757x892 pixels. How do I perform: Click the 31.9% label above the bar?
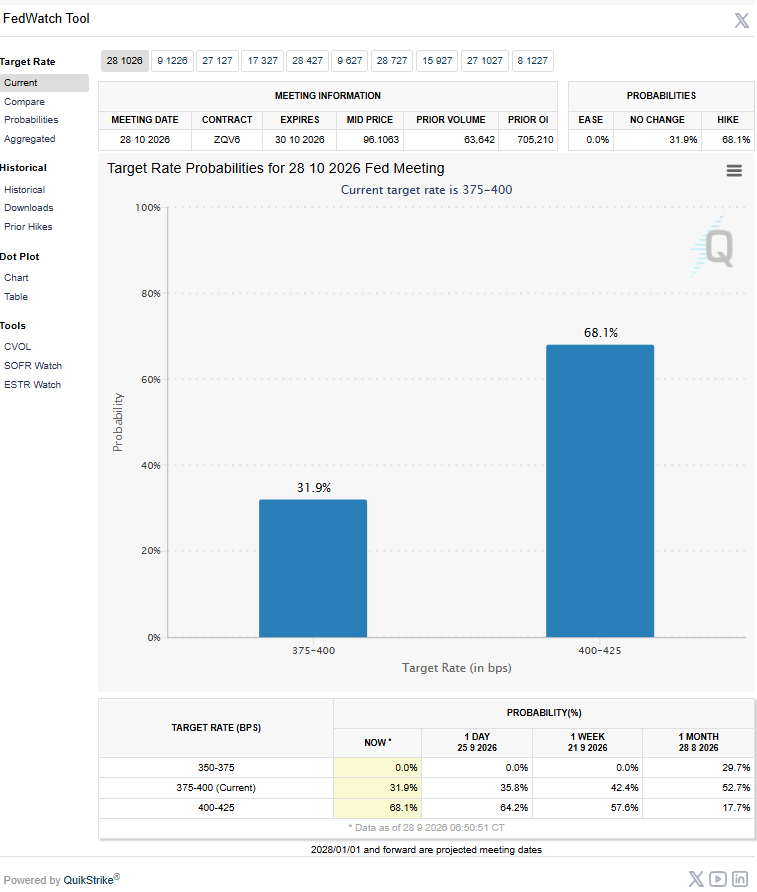313,488
